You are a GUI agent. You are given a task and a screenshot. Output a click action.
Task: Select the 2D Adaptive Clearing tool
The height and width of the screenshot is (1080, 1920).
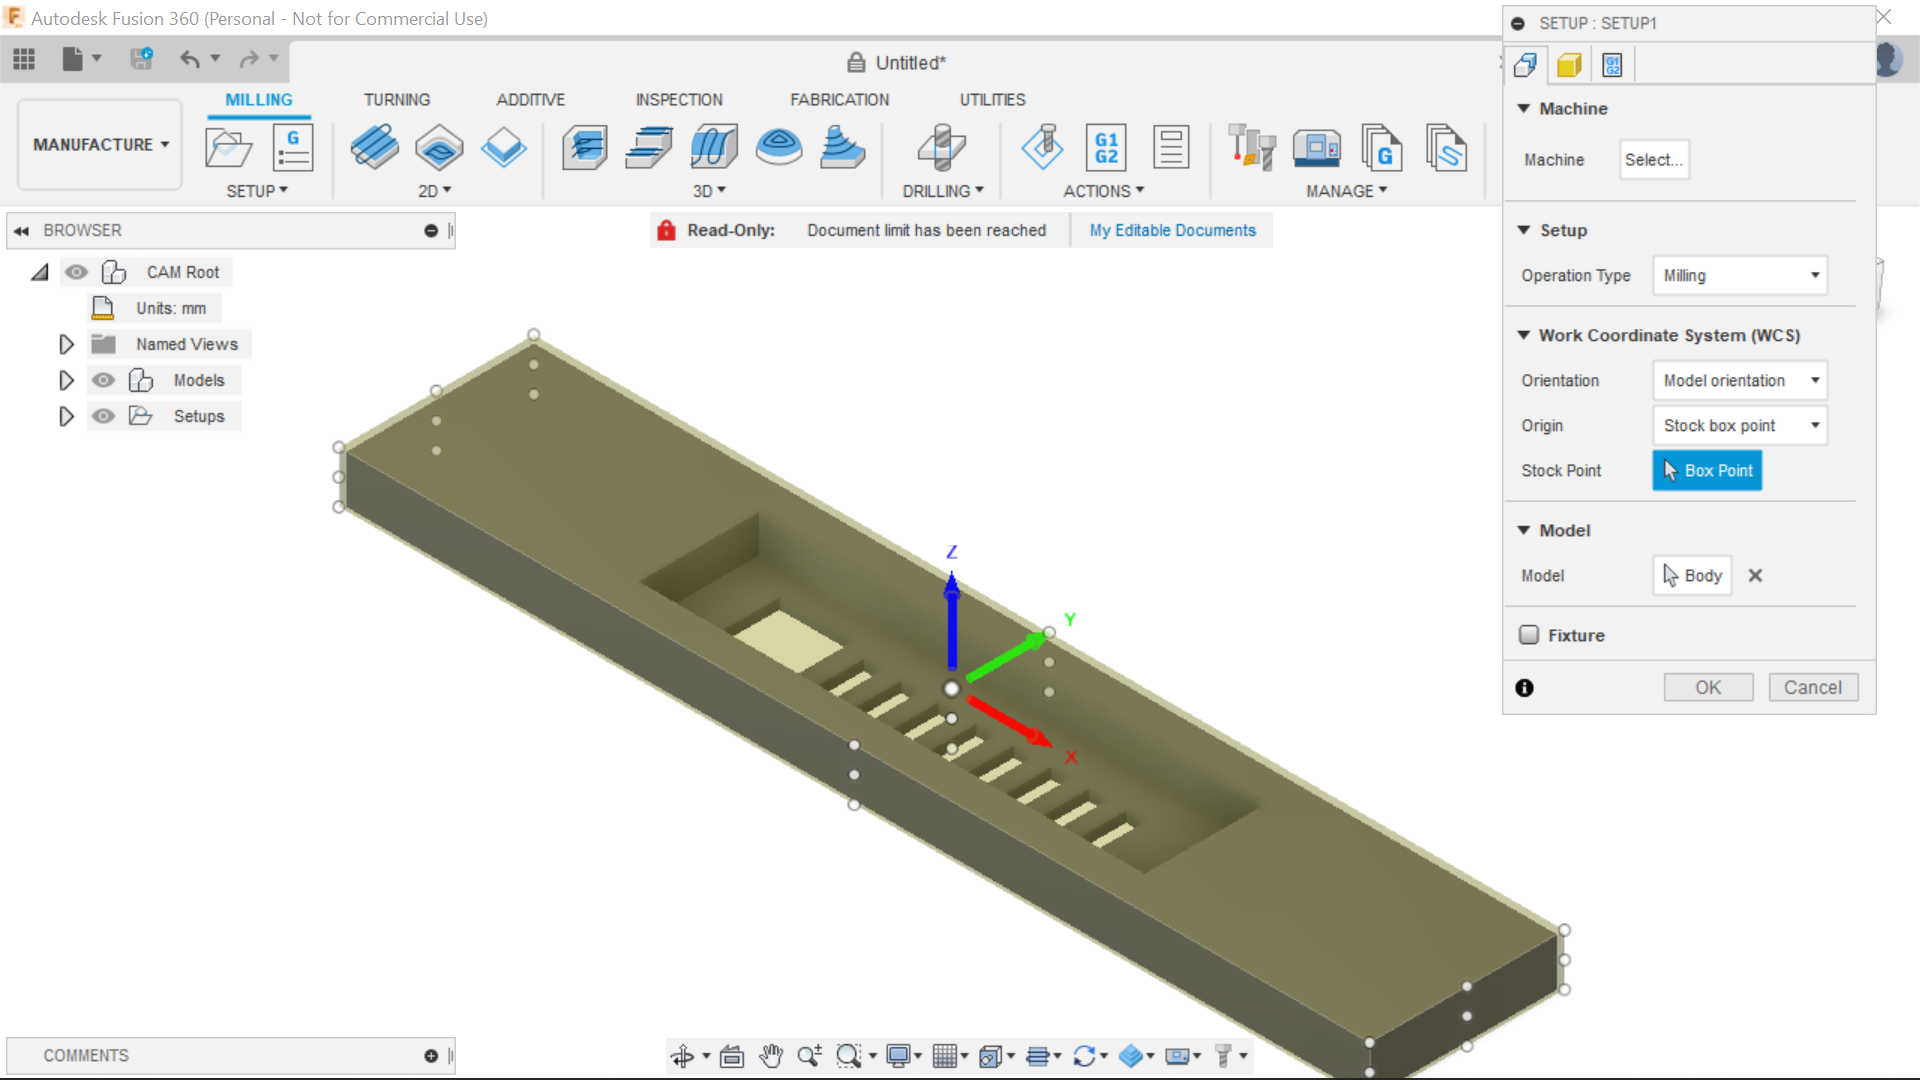[x=375, y=147]
